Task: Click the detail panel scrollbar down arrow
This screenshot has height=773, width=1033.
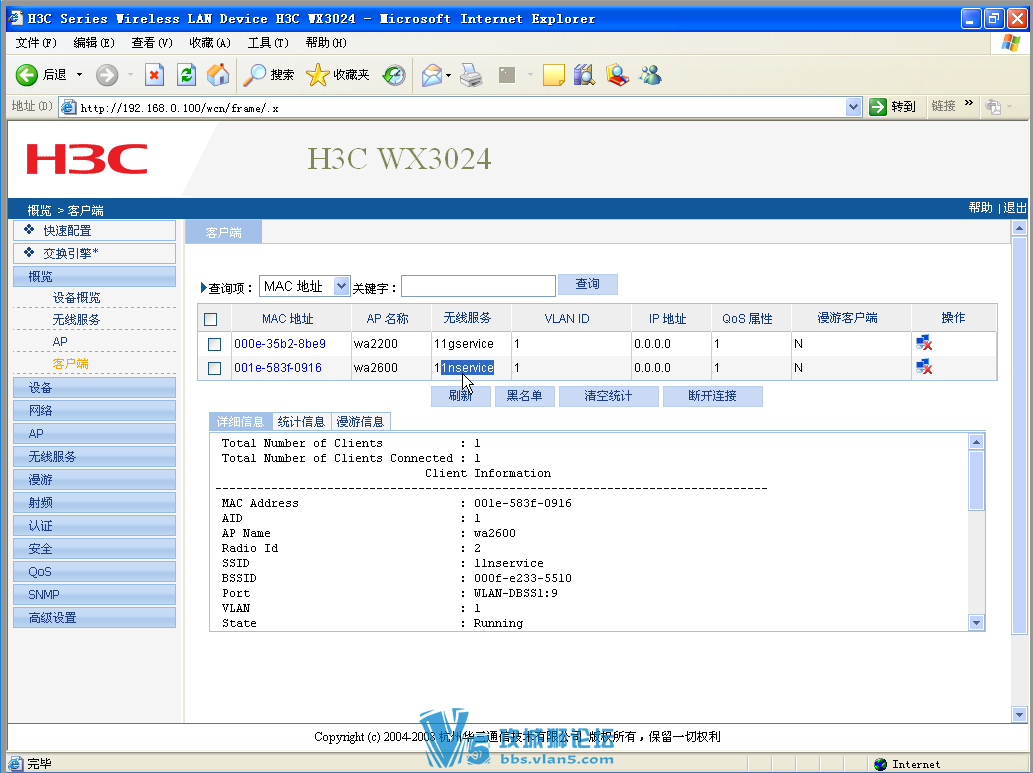Action: 976,622
